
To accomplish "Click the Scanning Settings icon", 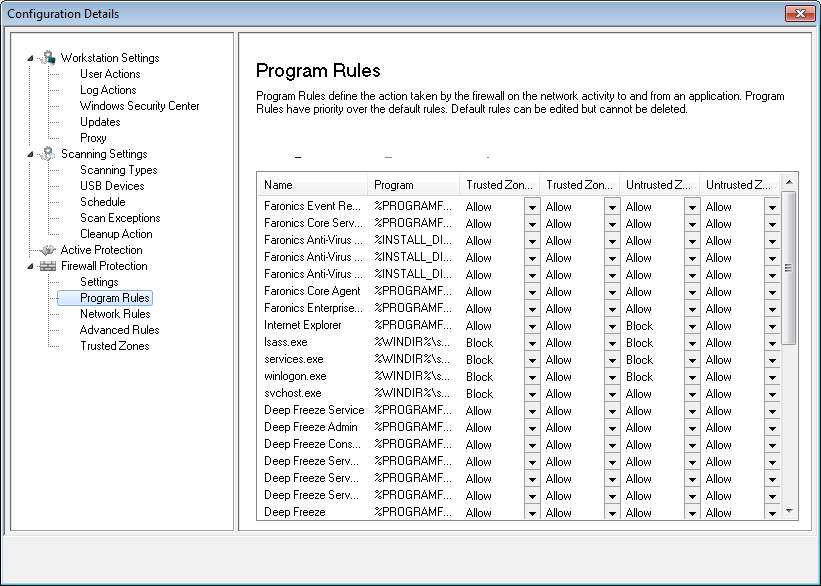I will click(48, 153).
